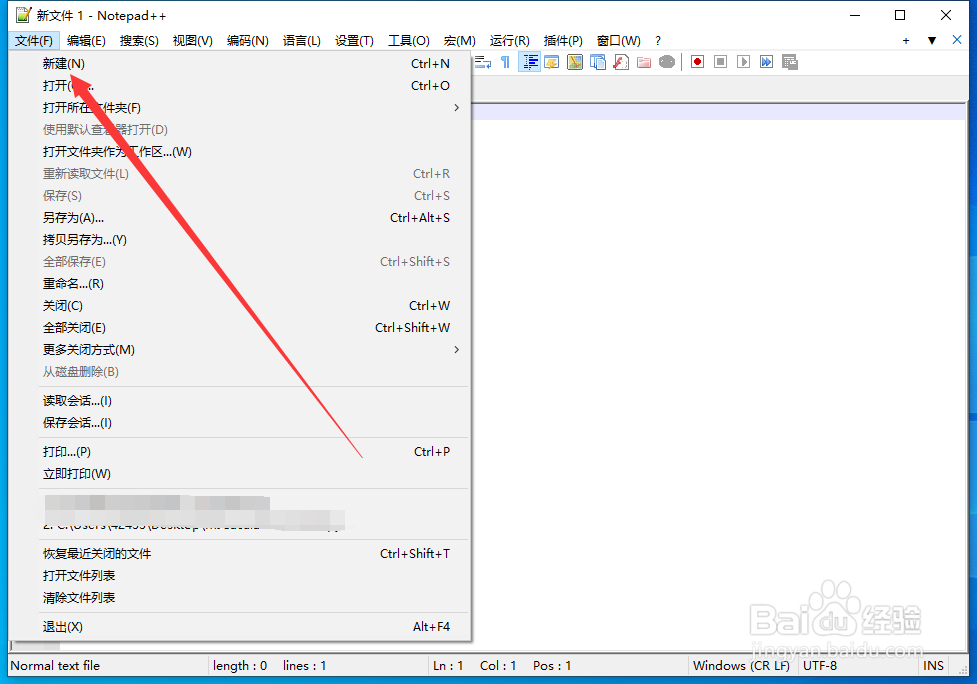Click save recorded macro icon
The image size is (977, 684).
pyautogui.click(x=789, y=62)
